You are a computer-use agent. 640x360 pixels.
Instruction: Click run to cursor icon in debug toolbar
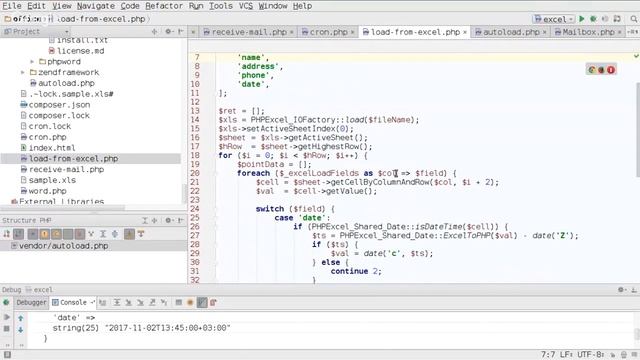pos(164,302)
